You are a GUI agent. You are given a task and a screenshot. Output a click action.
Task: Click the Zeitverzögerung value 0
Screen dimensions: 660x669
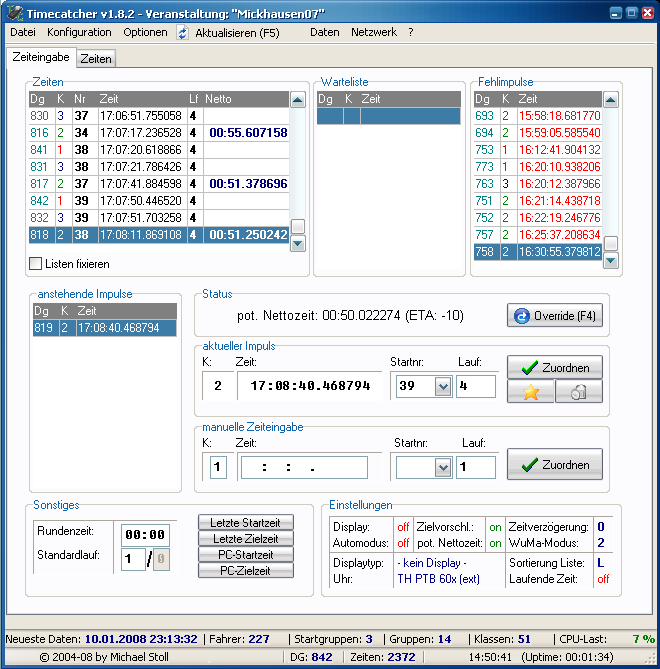tap(601, 527)
